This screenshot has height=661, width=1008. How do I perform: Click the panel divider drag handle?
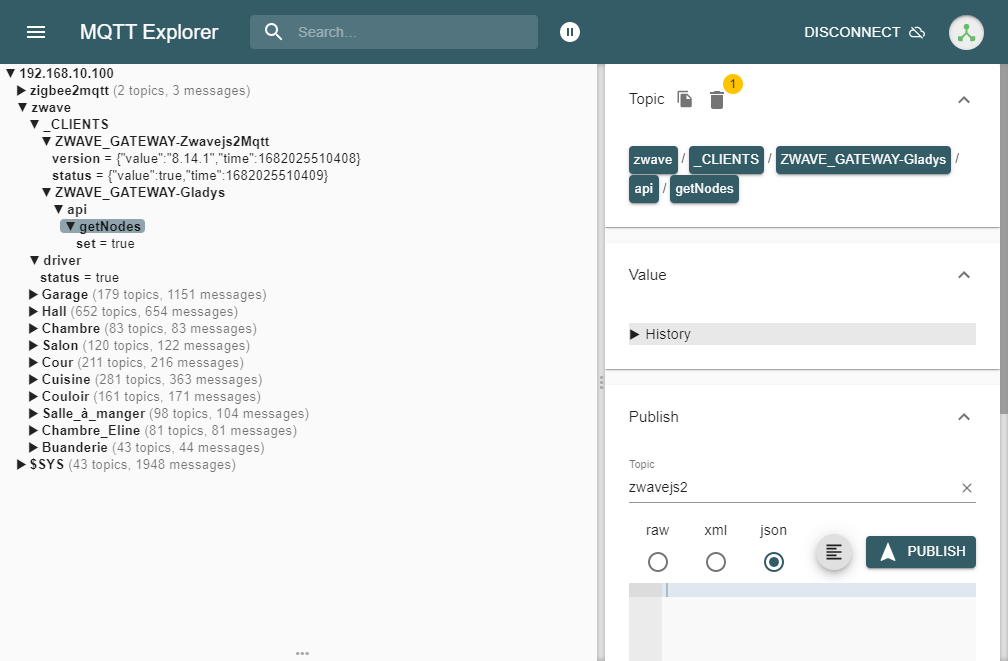[601, 382]
